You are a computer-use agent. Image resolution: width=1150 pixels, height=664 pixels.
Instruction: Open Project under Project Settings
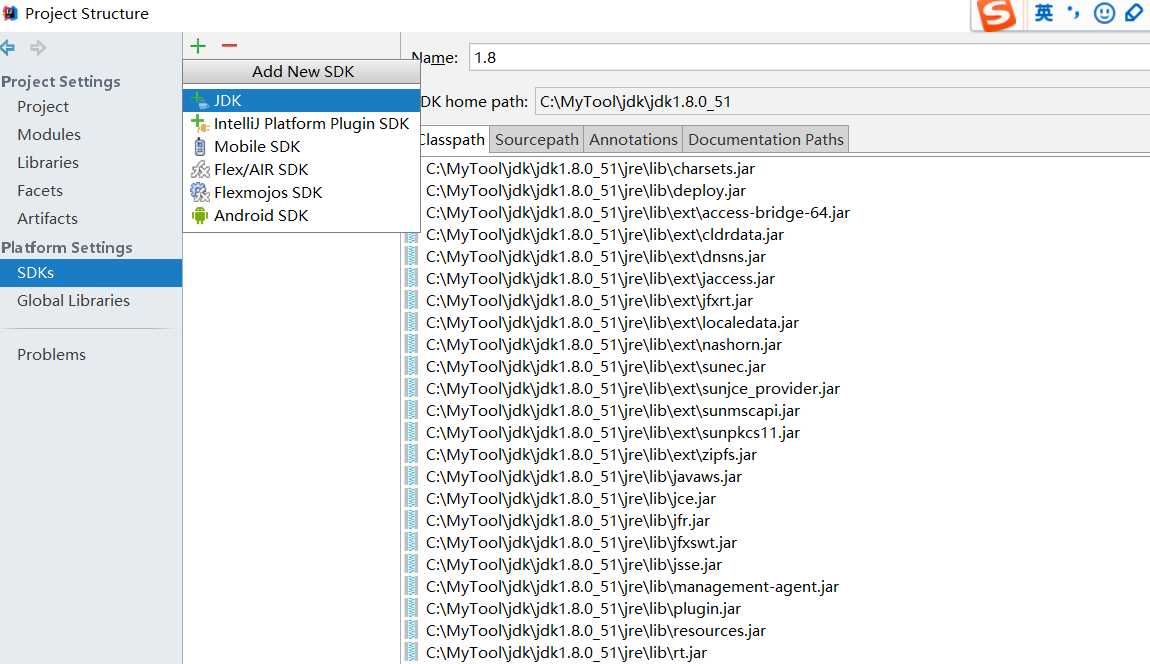pos(43,106)
